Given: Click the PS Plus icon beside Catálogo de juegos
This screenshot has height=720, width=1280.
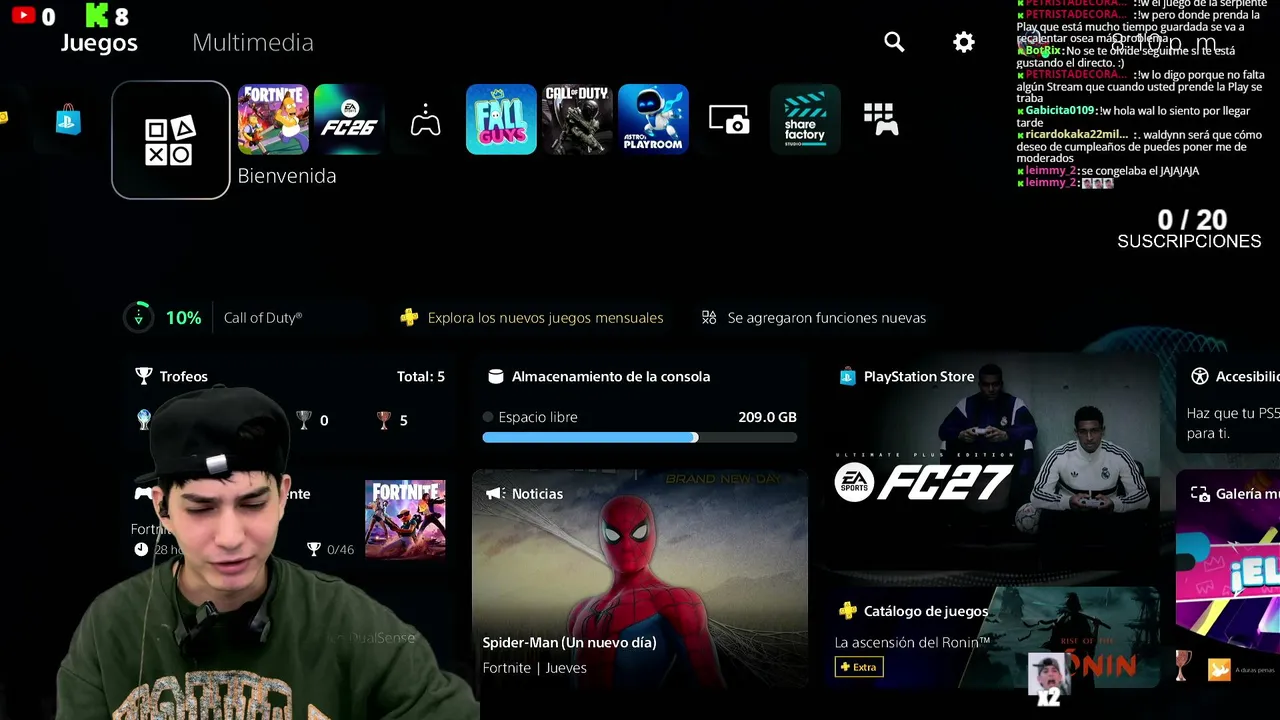Looking at the screenshot, I should (x=848, y=611).
